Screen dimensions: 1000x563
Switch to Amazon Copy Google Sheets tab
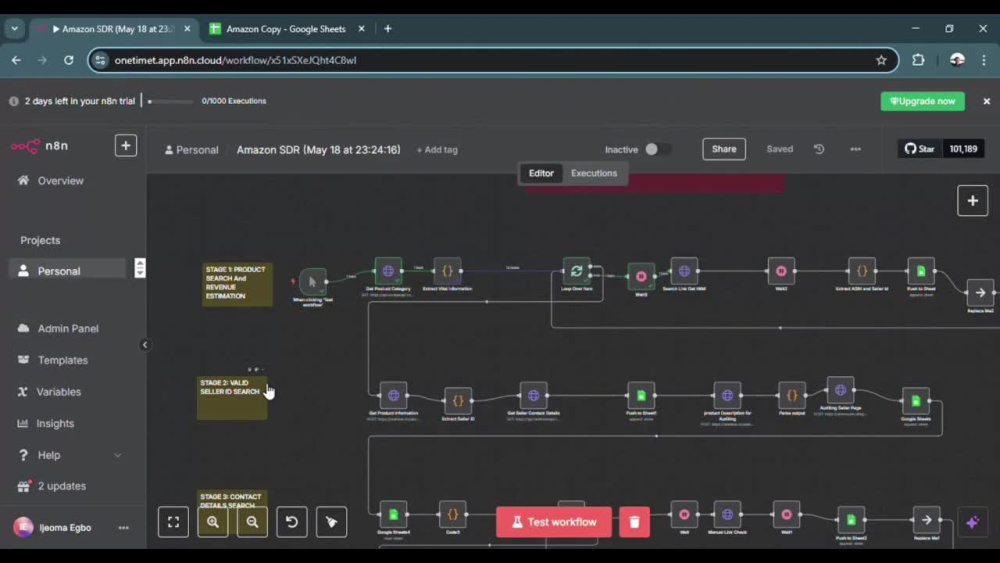coord(286,29)
